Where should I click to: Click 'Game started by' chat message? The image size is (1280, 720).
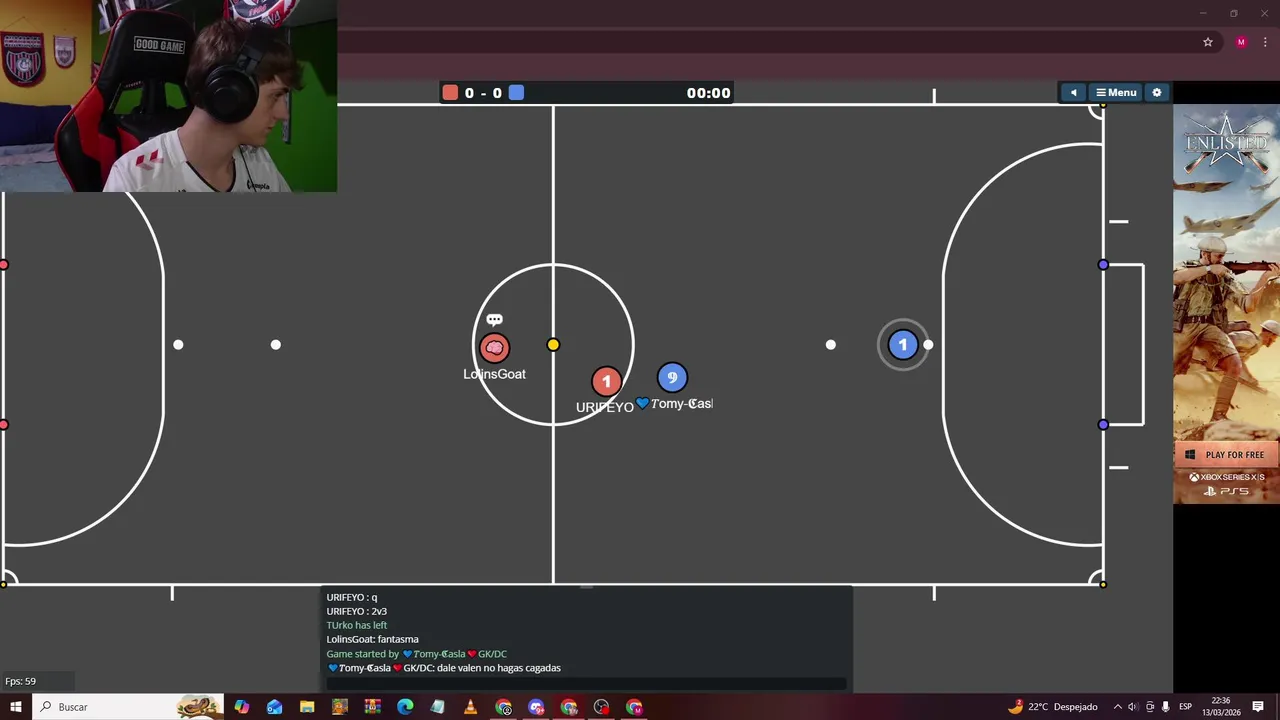point(417,654)
